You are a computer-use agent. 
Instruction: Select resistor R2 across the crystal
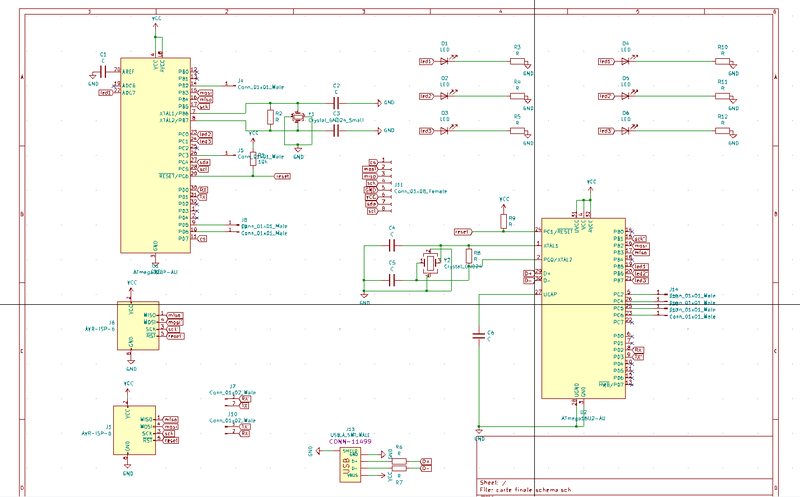[270, 117]
